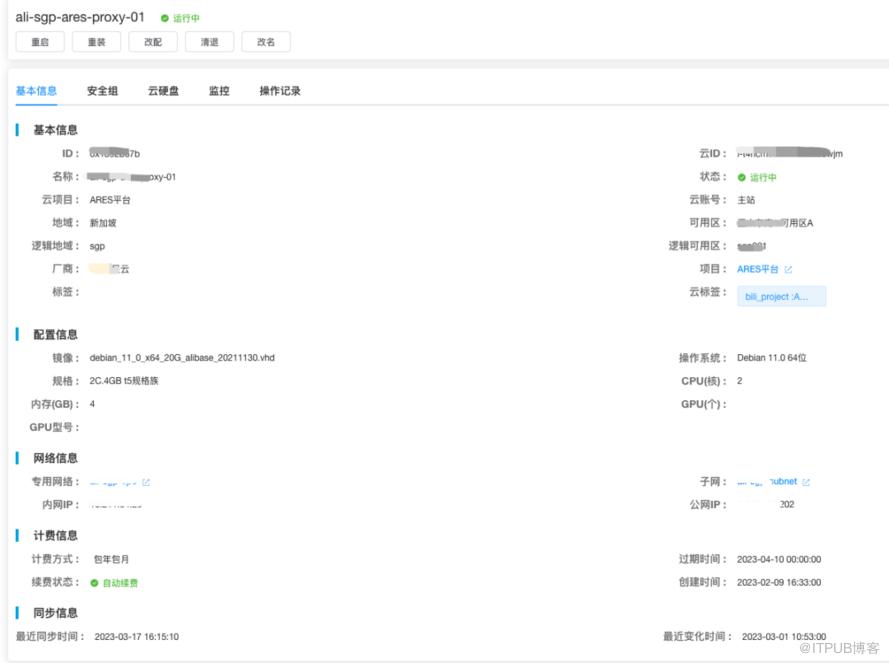
Task: Open the 操作记录 tab
Action: (280, 91)
